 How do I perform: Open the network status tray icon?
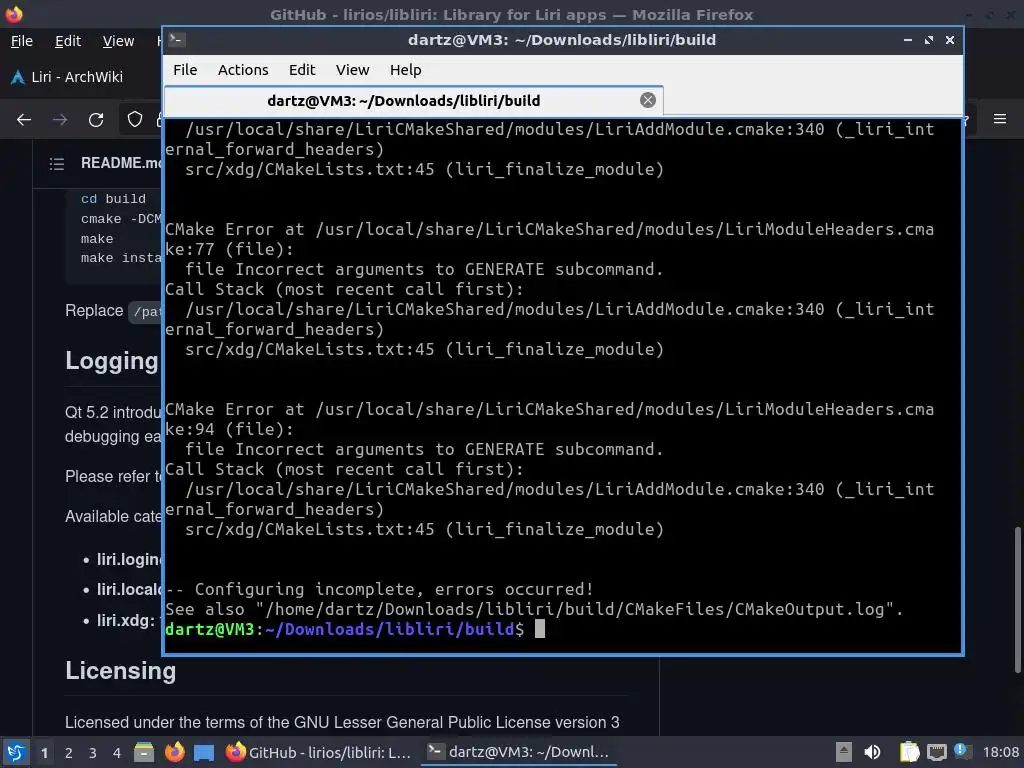pos(936,752)
